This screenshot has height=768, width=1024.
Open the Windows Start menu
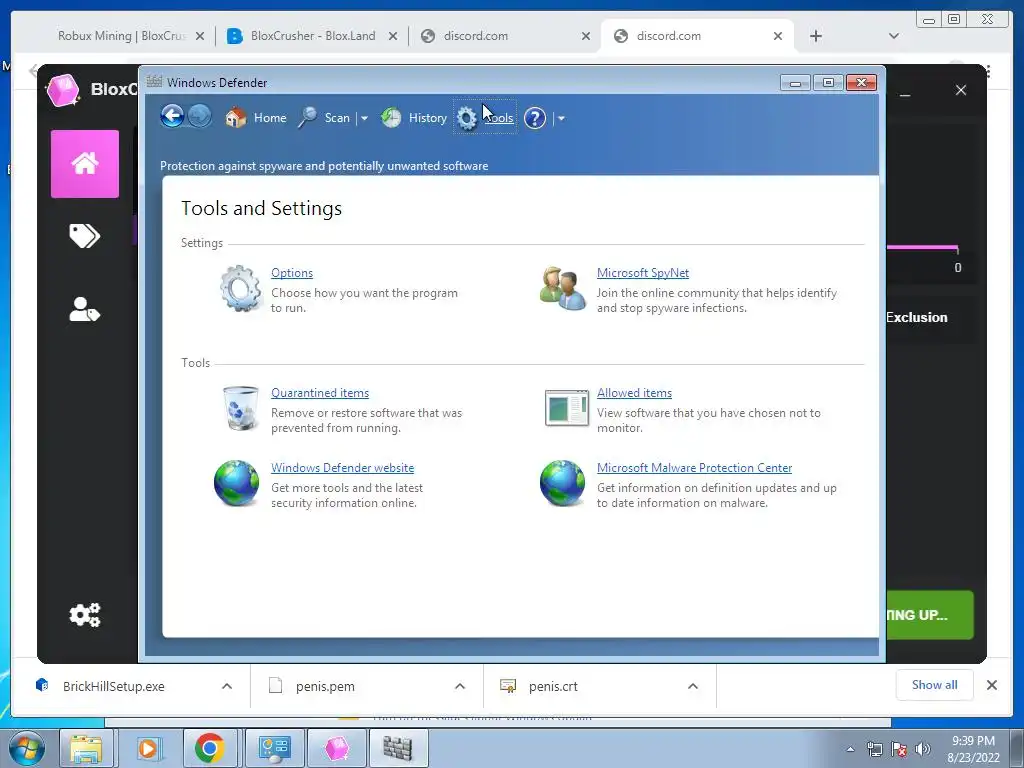point(27,748)
